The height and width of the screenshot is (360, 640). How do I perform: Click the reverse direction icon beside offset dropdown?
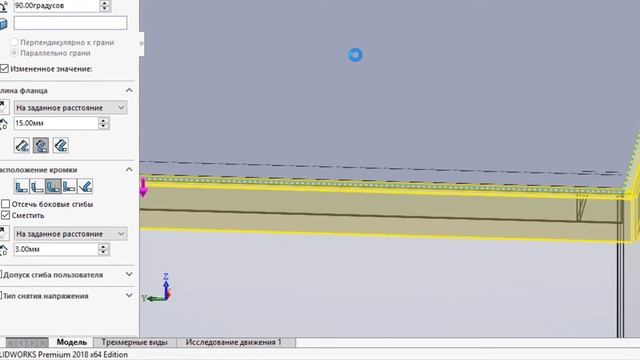(3, 233)
